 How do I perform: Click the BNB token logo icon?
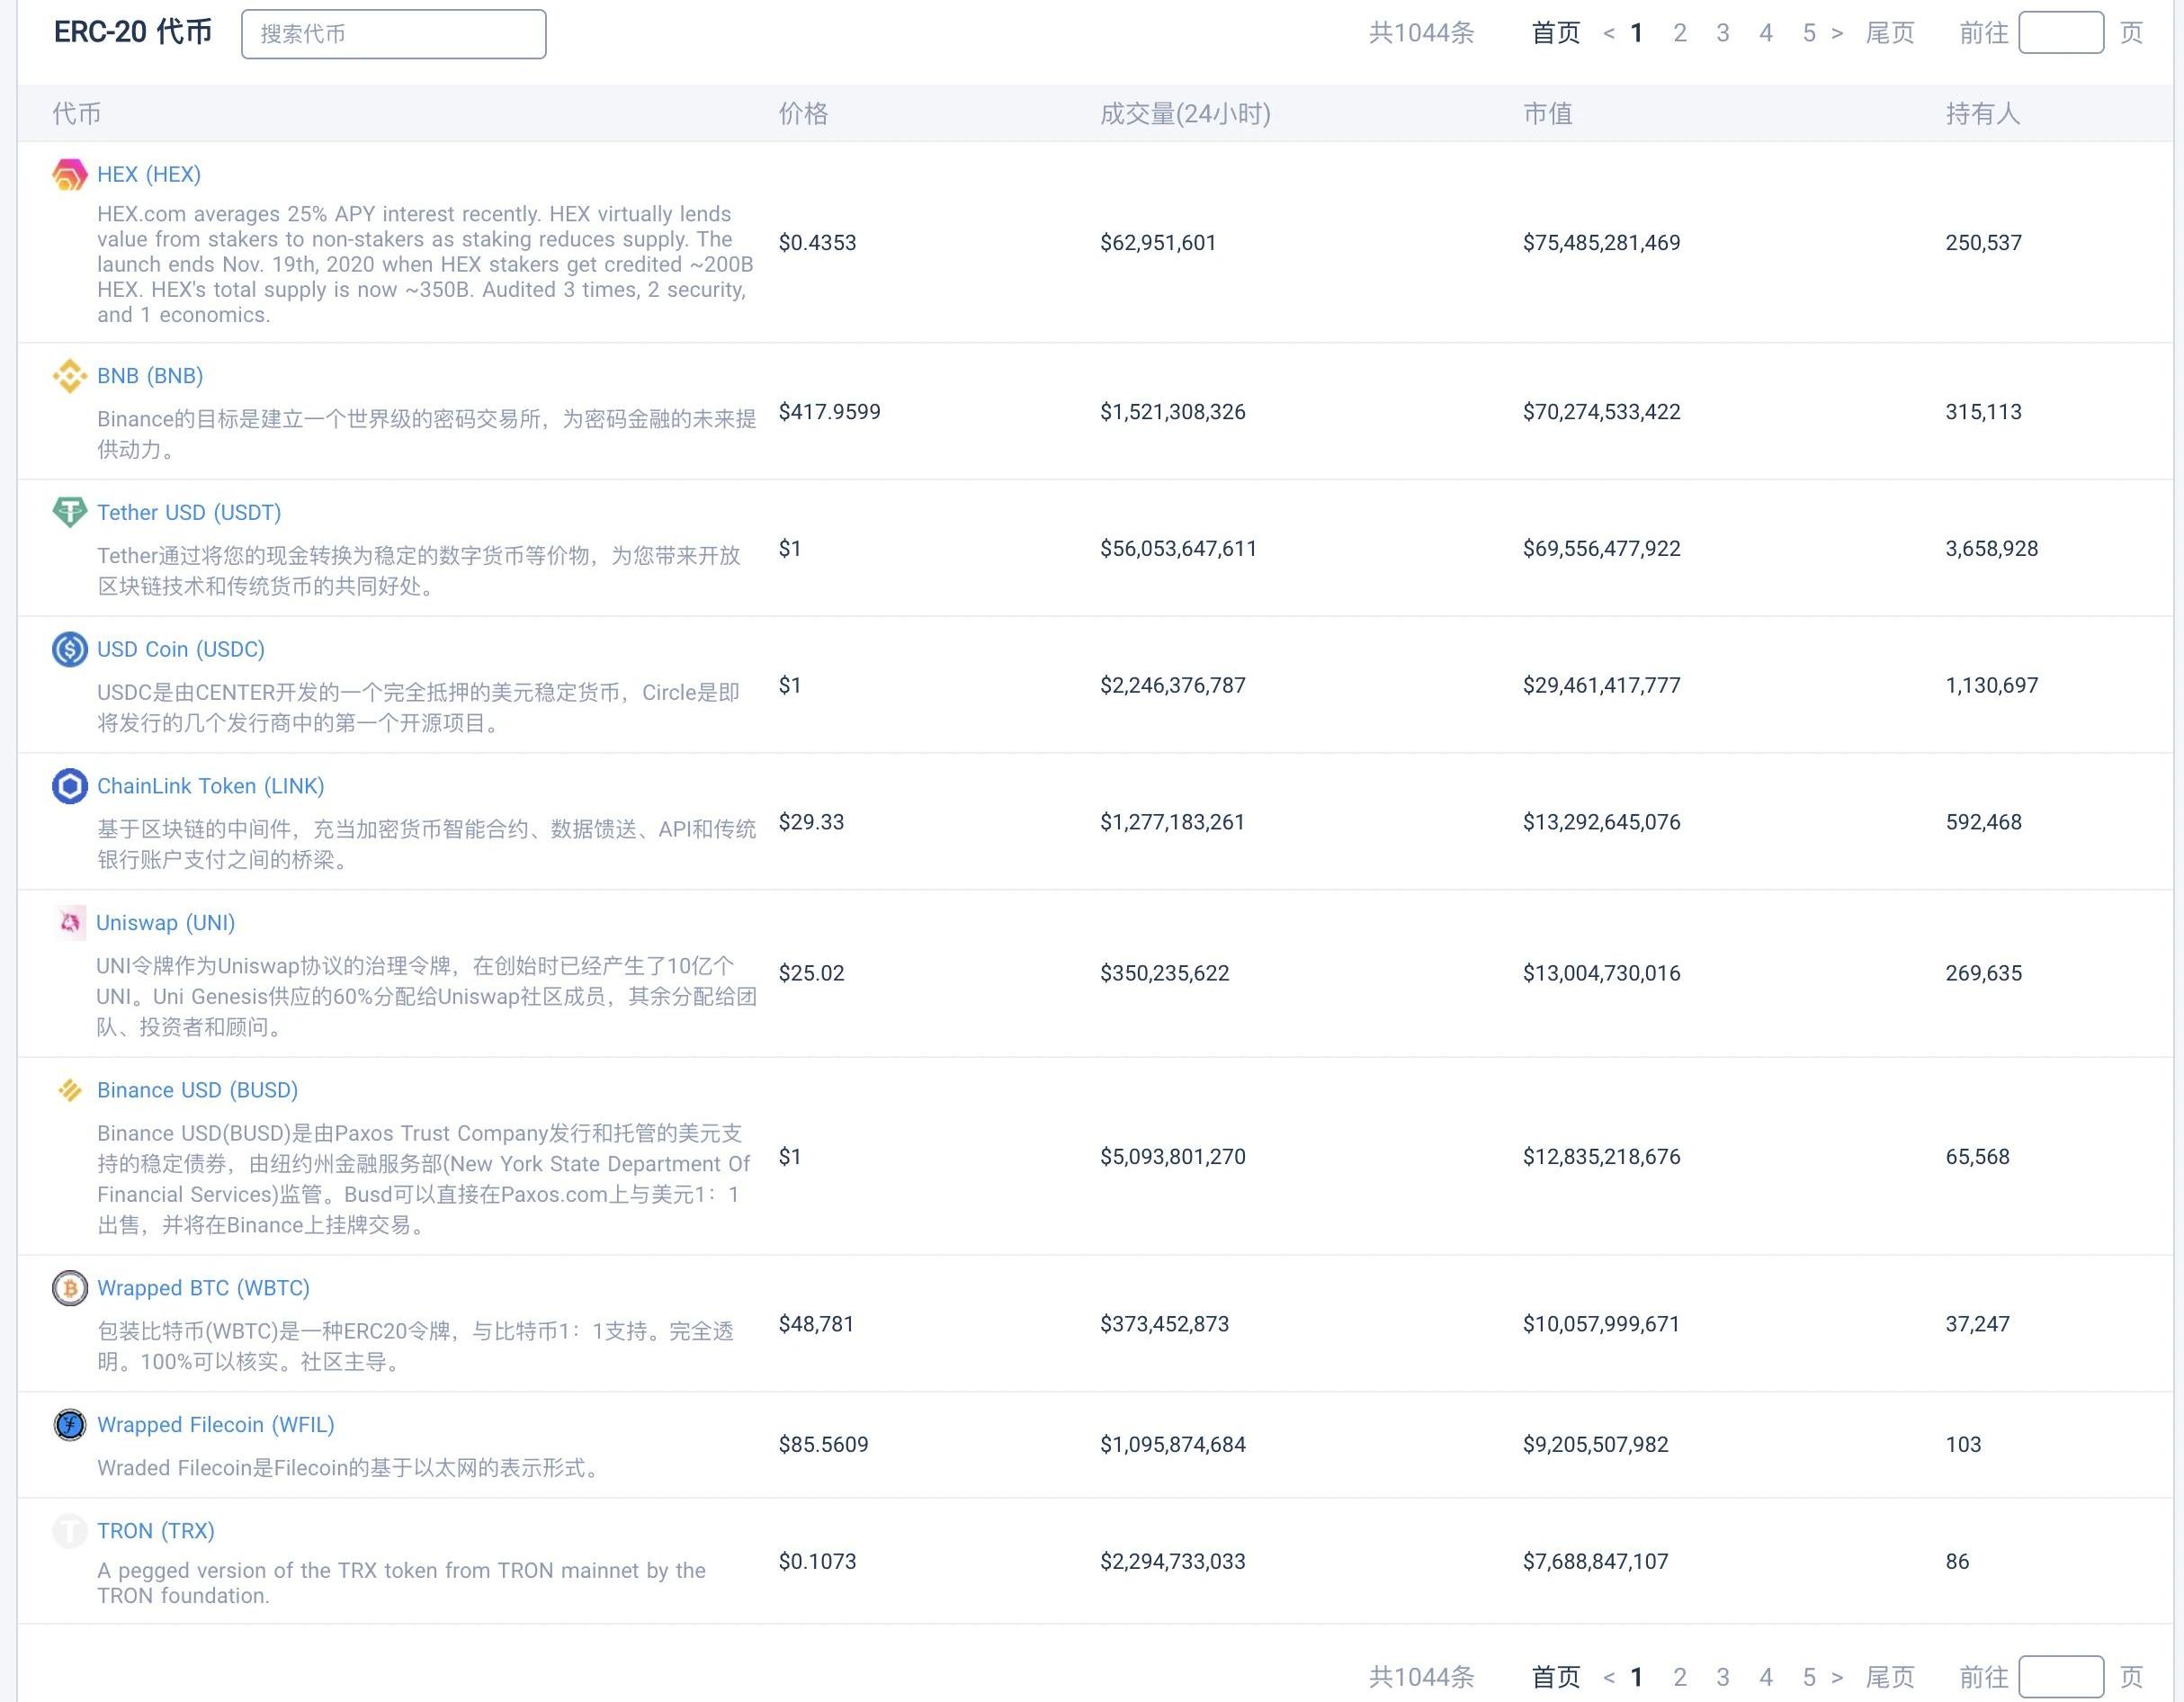point(69,376)
